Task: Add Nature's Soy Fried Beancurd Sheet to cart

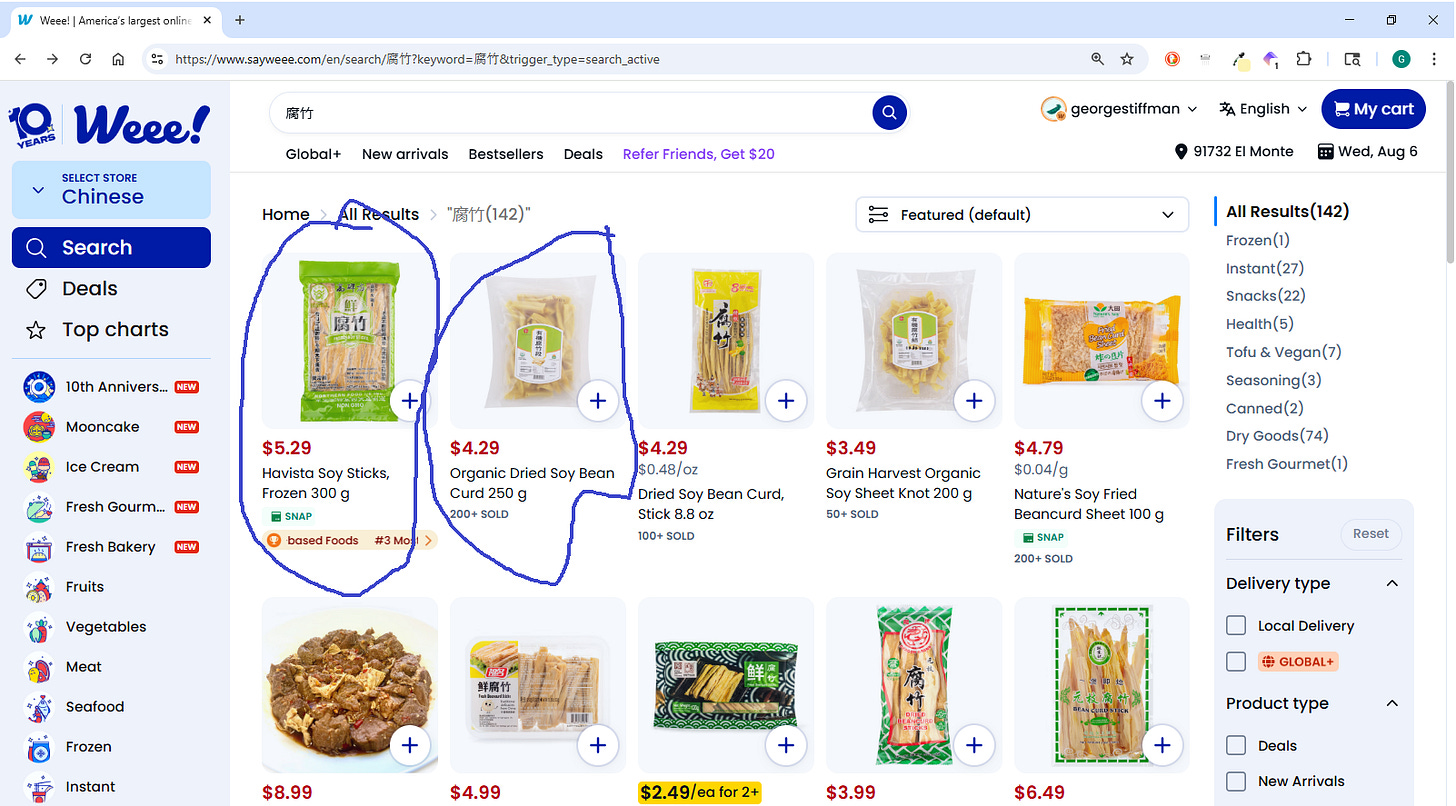Action: click(1162, 401)
